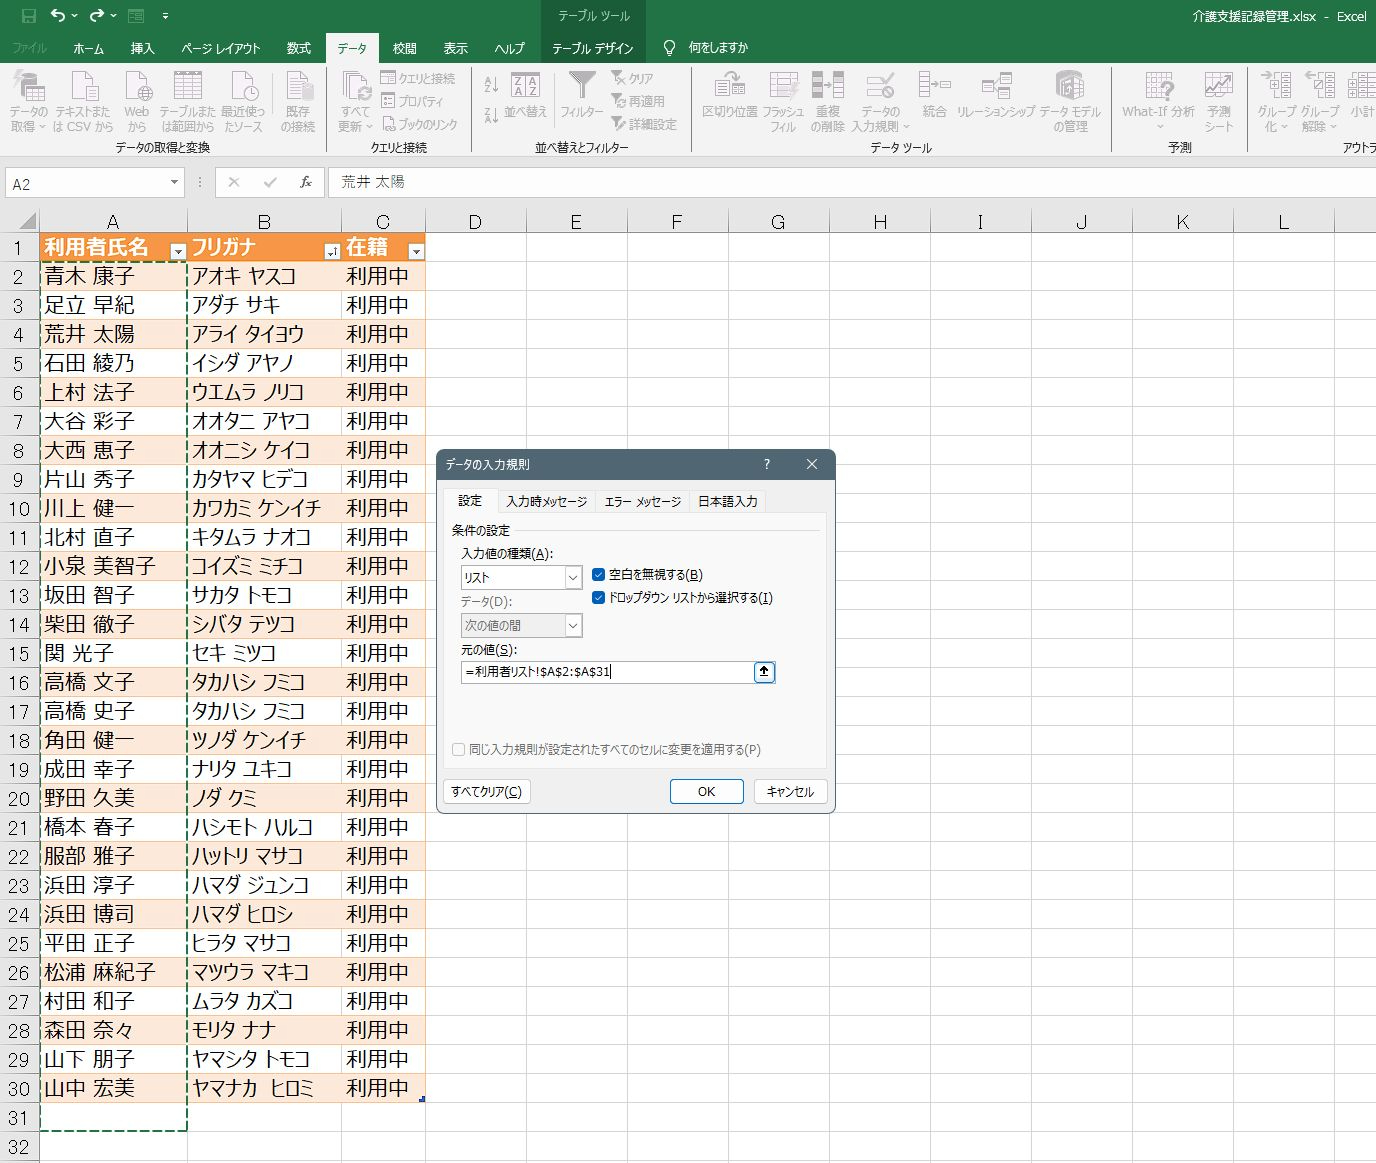This screenshot has width=1376, height=1163.
Task: Open the quick access toolbar customize dropdown
Action: pos(165,16)
